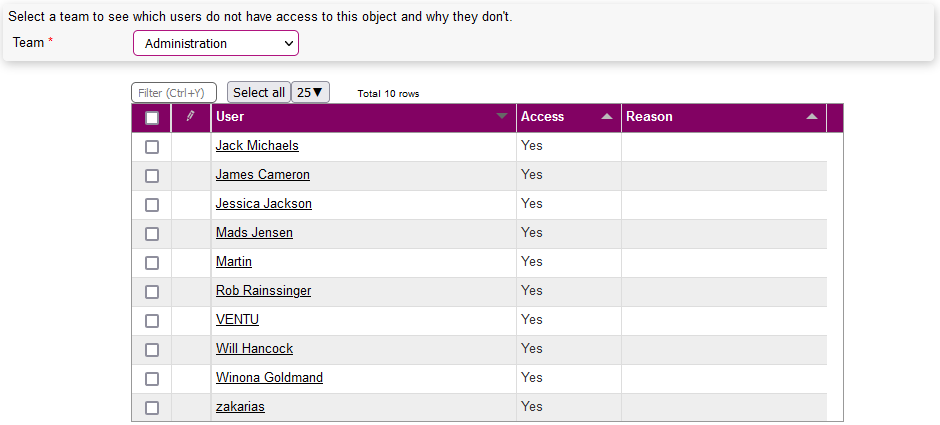
Task: Check the box for Jack Michaels
Action: (x=152, y=147)
